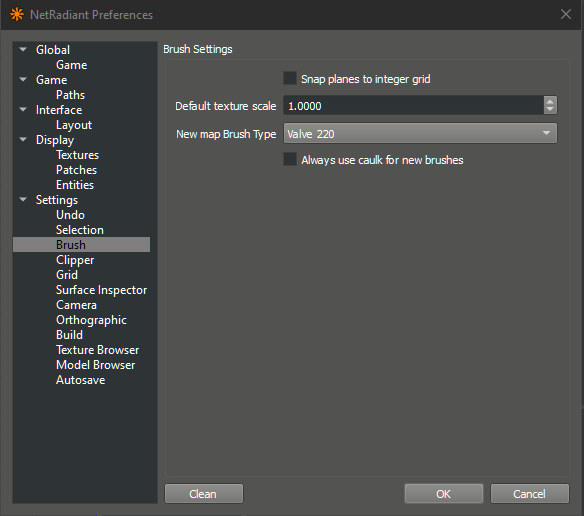Collapse the Global tree section
Screen dimensions: 584x516
pyautogui.click(x=23, y=50)
